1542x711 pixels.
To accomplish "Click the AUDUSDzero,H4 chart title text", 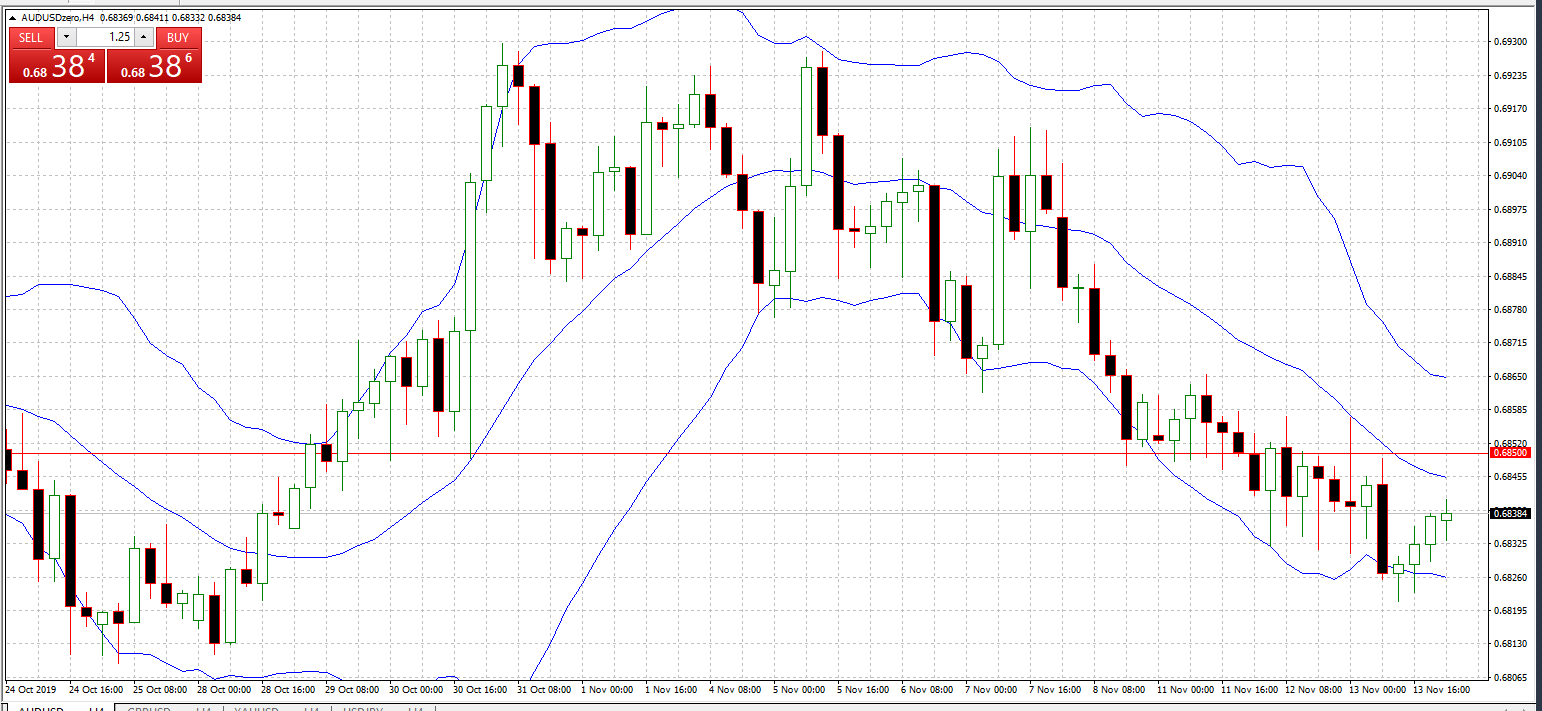I will click(x=58, y=18).
